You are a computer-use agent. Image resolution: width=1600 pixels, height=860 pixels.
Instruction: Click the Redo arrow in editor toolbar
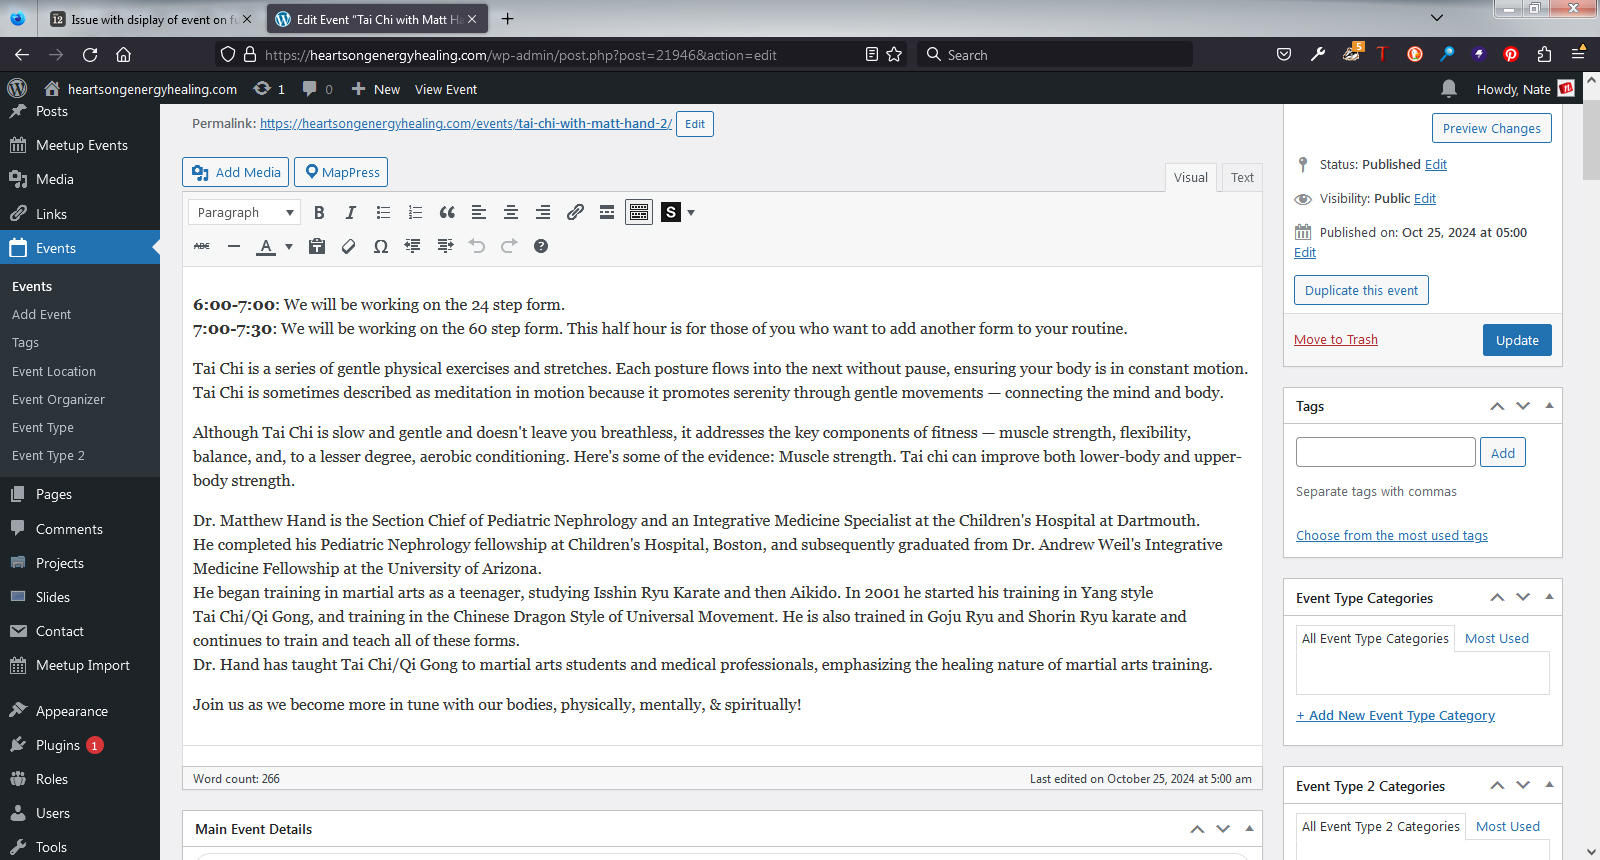pyautogui.click(x=509, y=246)
